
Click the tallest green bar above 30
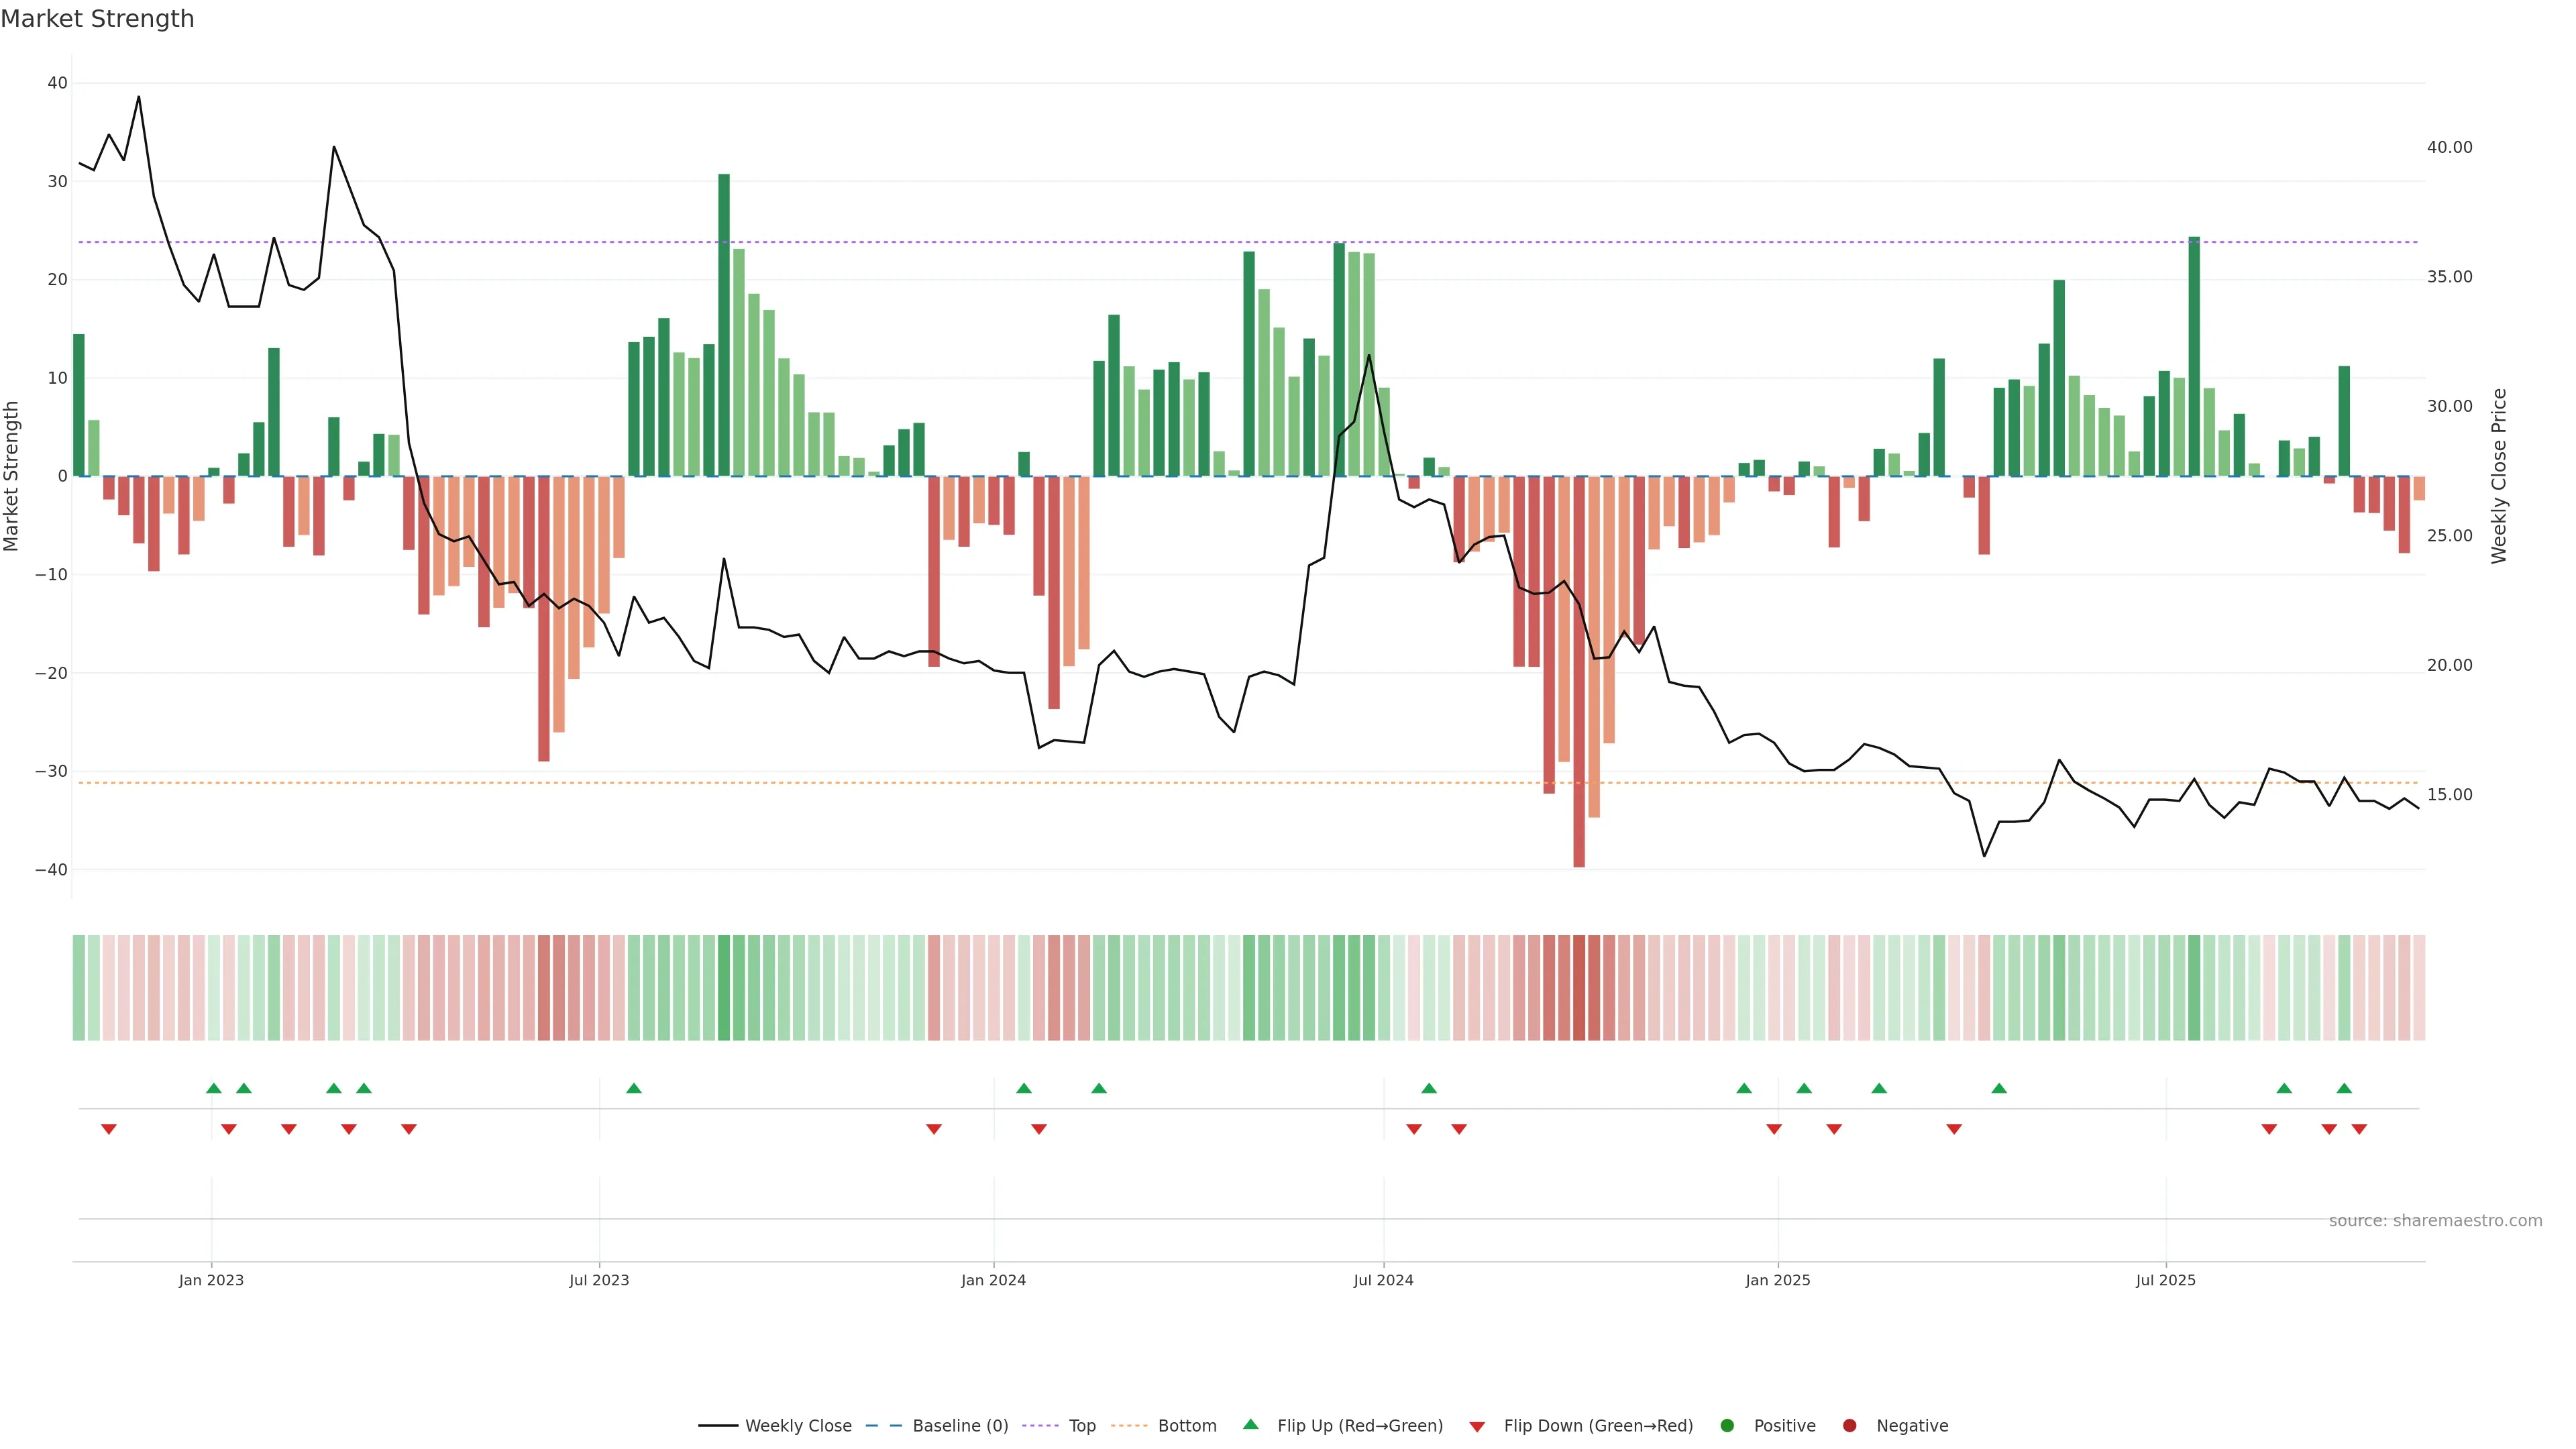[x=724, y=325]
